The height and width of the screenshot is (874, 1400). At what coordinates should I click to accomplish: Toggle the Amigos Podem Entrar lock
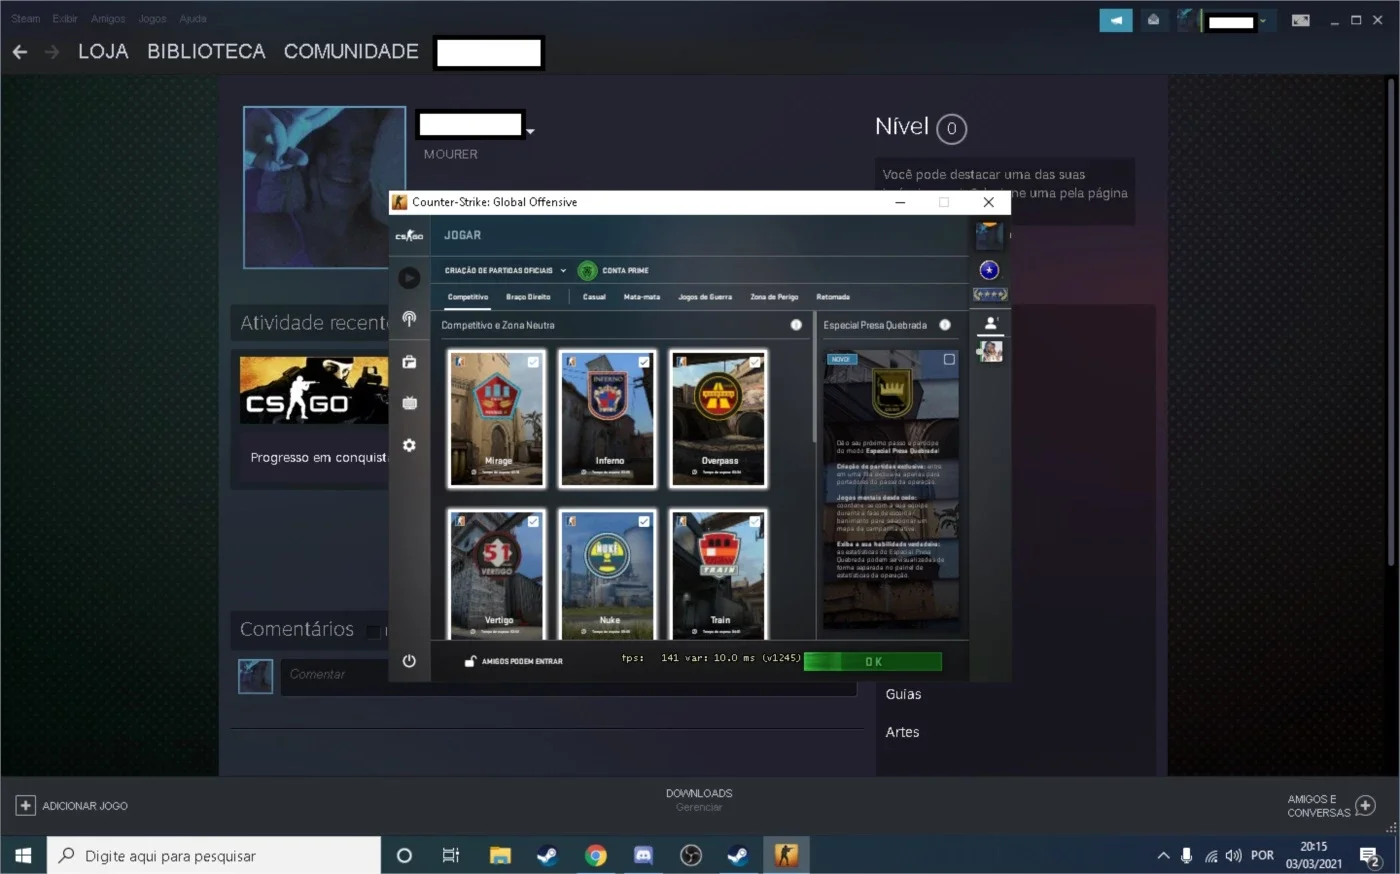[470, 661]
